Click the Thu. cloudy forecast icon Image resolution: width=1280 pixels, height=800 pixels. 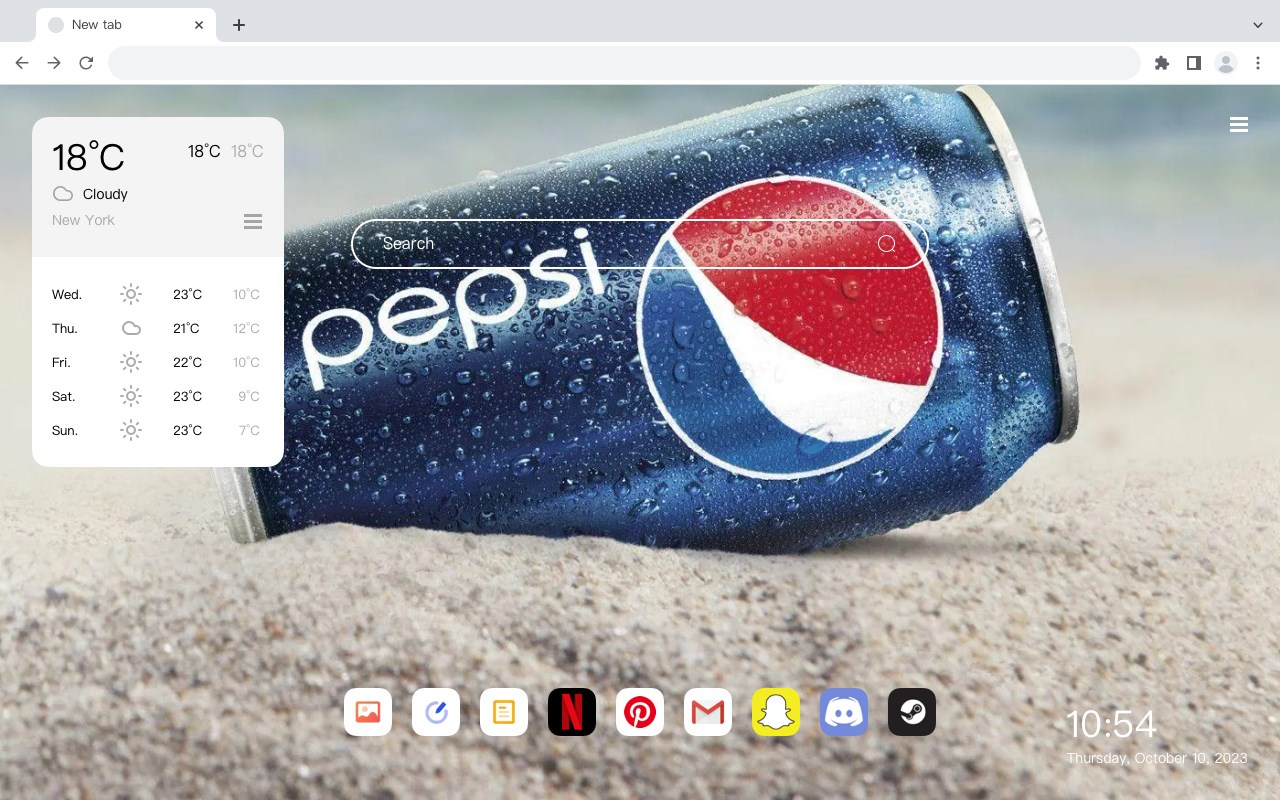click(131, 328)
